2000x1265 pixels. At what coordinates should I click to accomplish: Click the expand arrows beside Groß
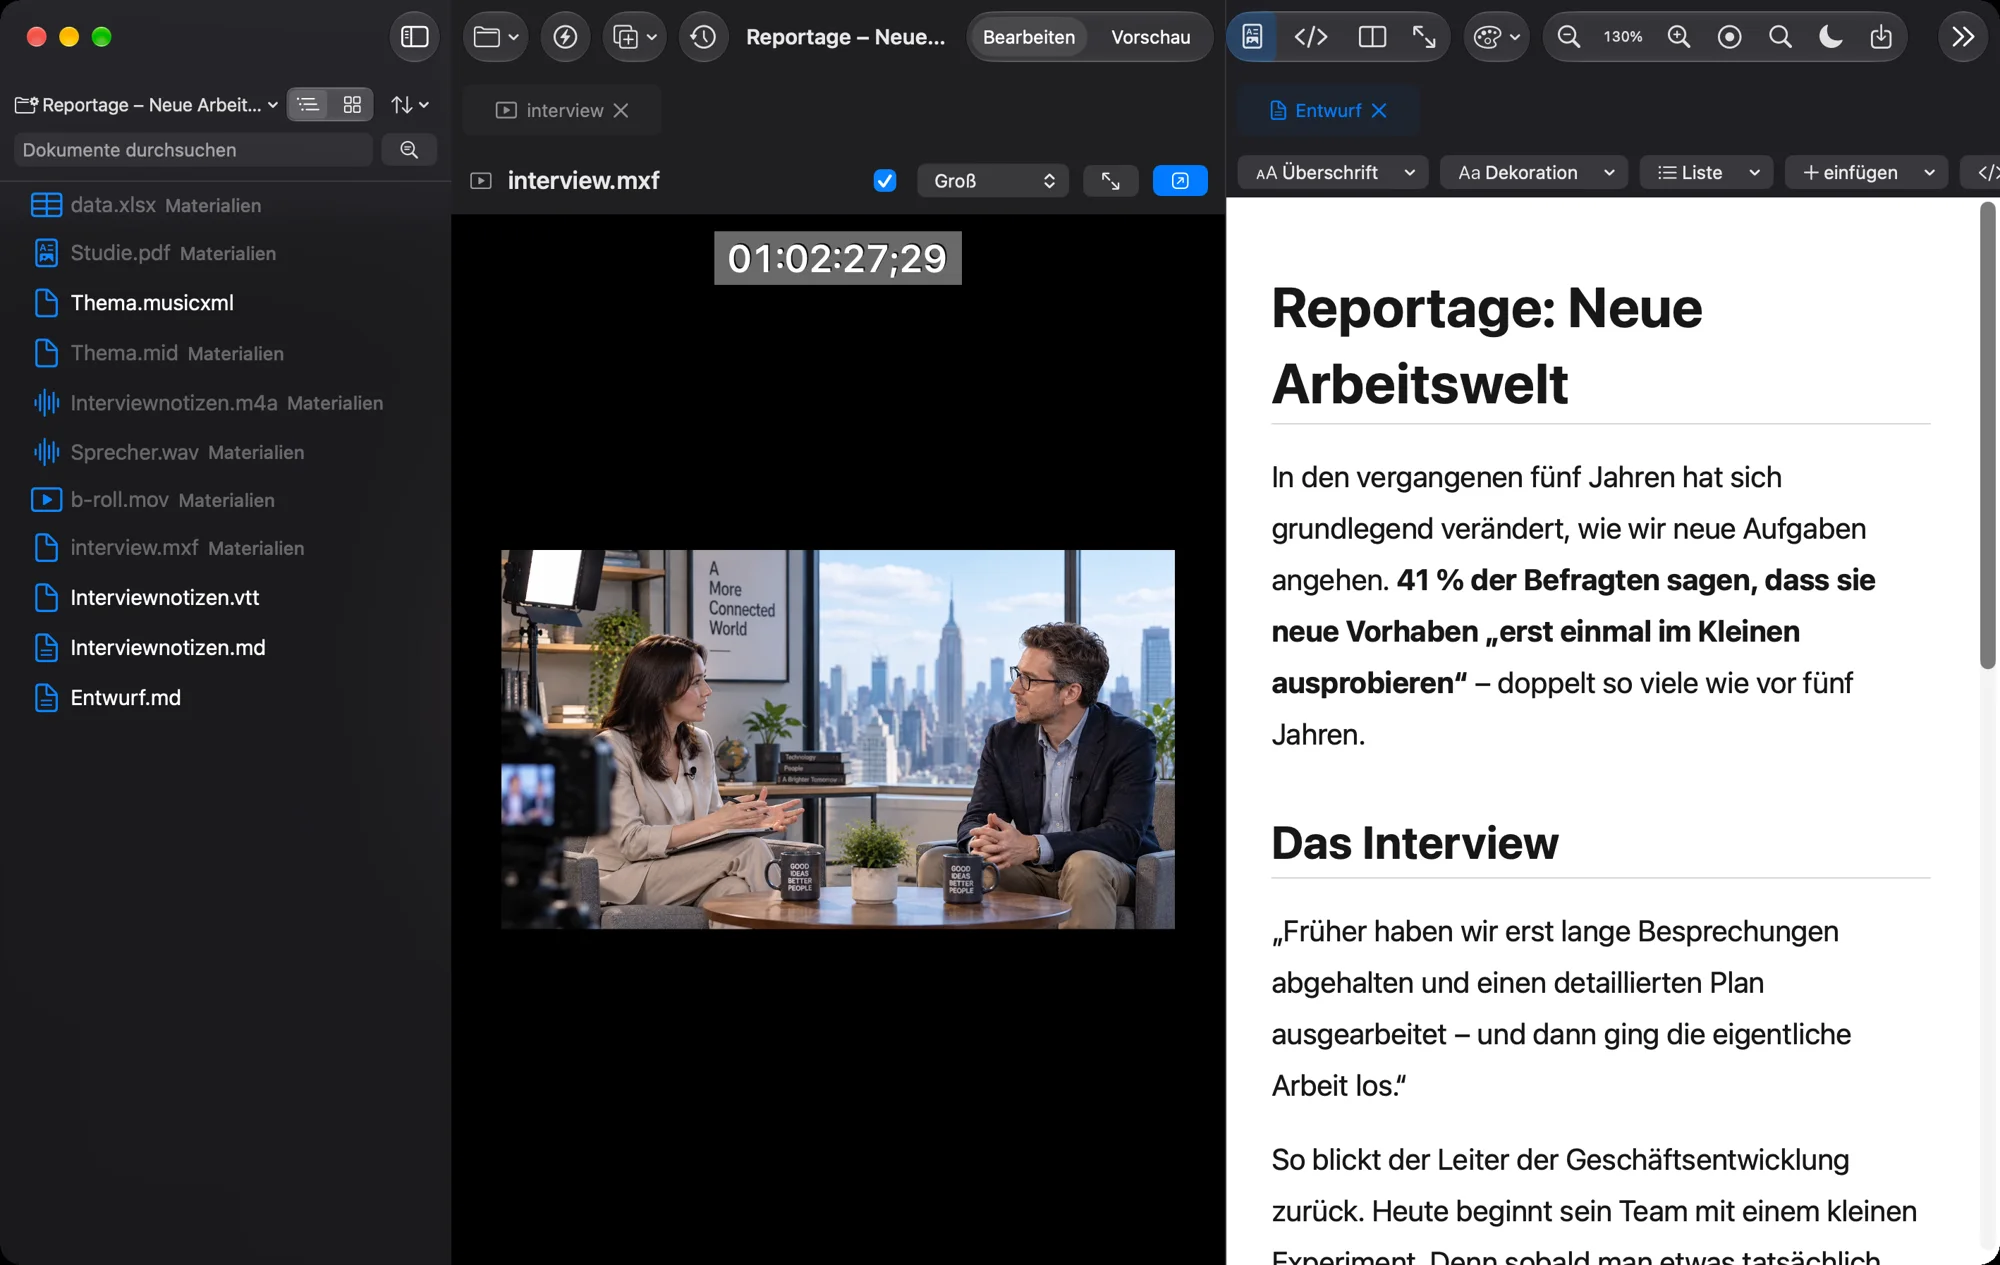(x=1110, y=181)
